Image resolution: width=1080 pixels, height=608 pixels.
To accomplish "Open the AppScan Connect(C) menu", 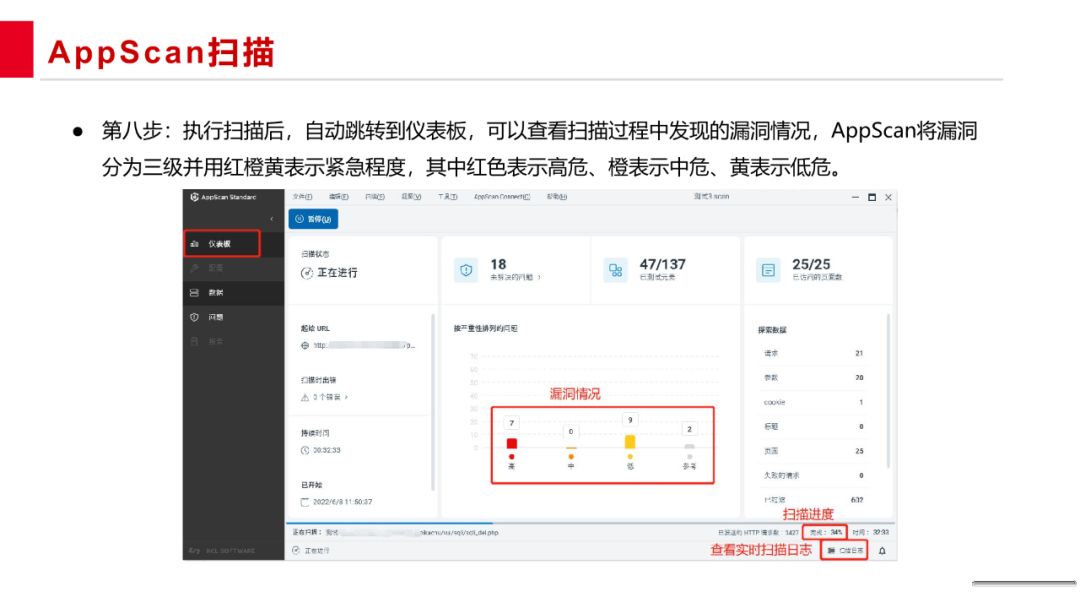I will coord(502,197).
